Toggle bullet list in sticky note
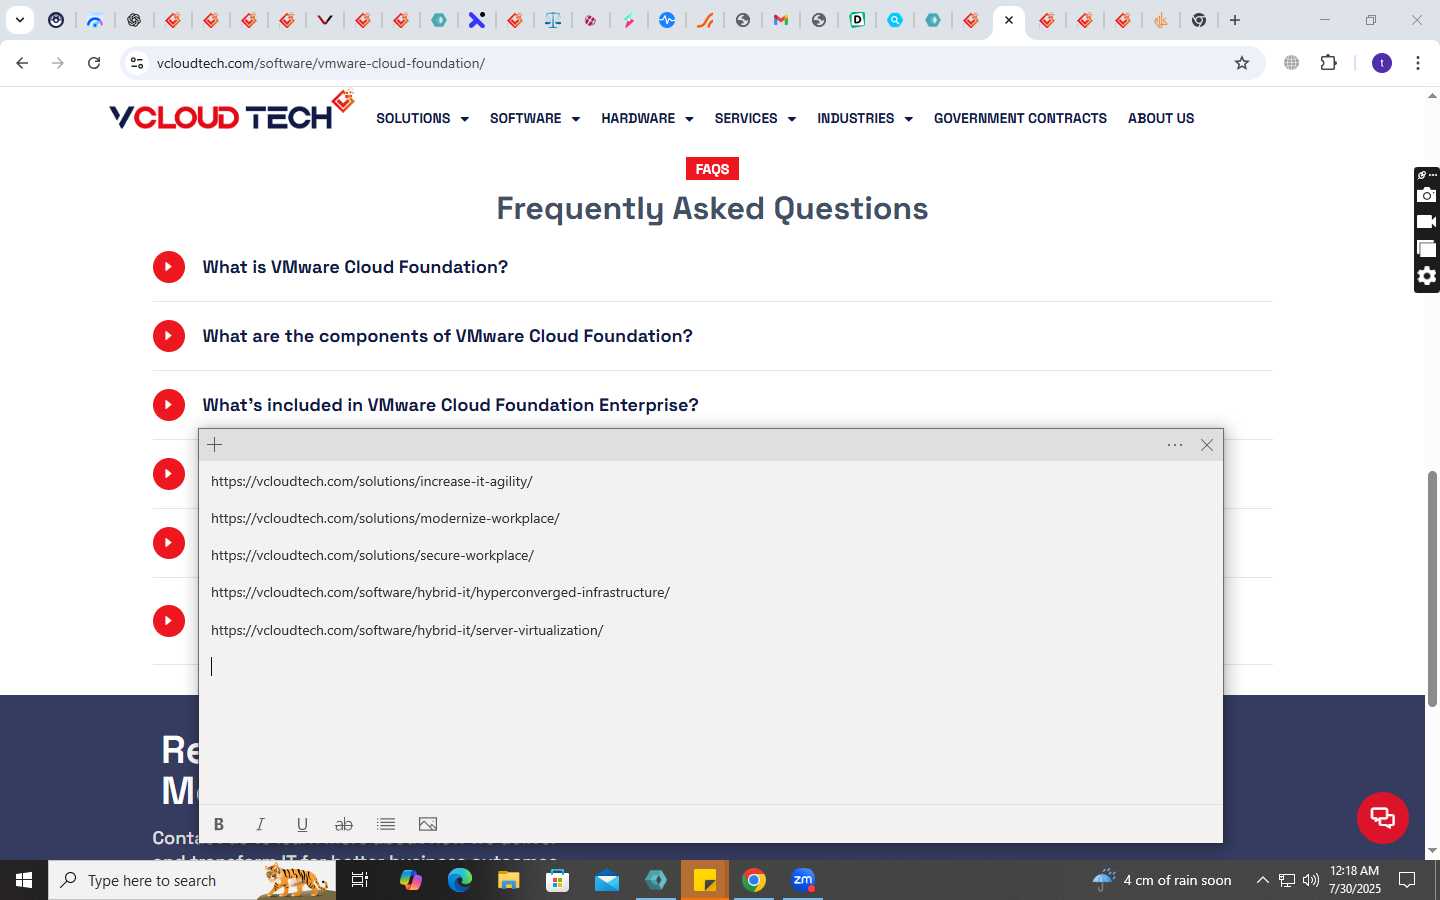Image resolution: width=1440 pixels, height=900 pixels. click(386, 824)
